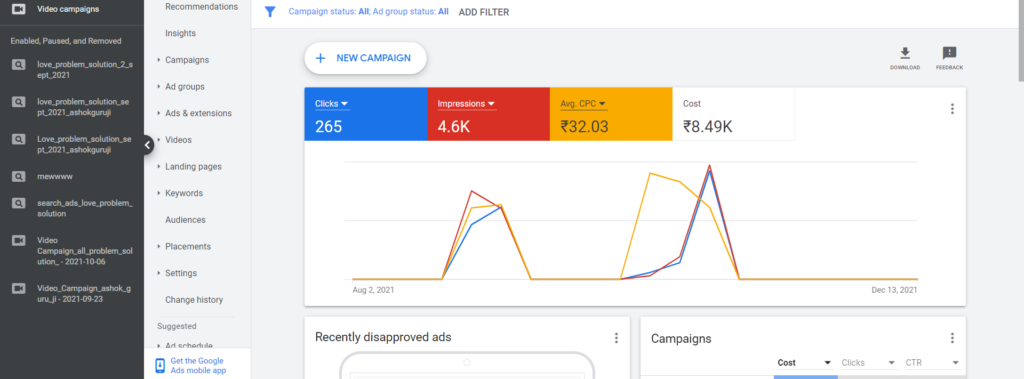This screenshot has height=379, width=1024.
Task: Click the yellow Avg. CPC tile
Action: coord(611,114)
